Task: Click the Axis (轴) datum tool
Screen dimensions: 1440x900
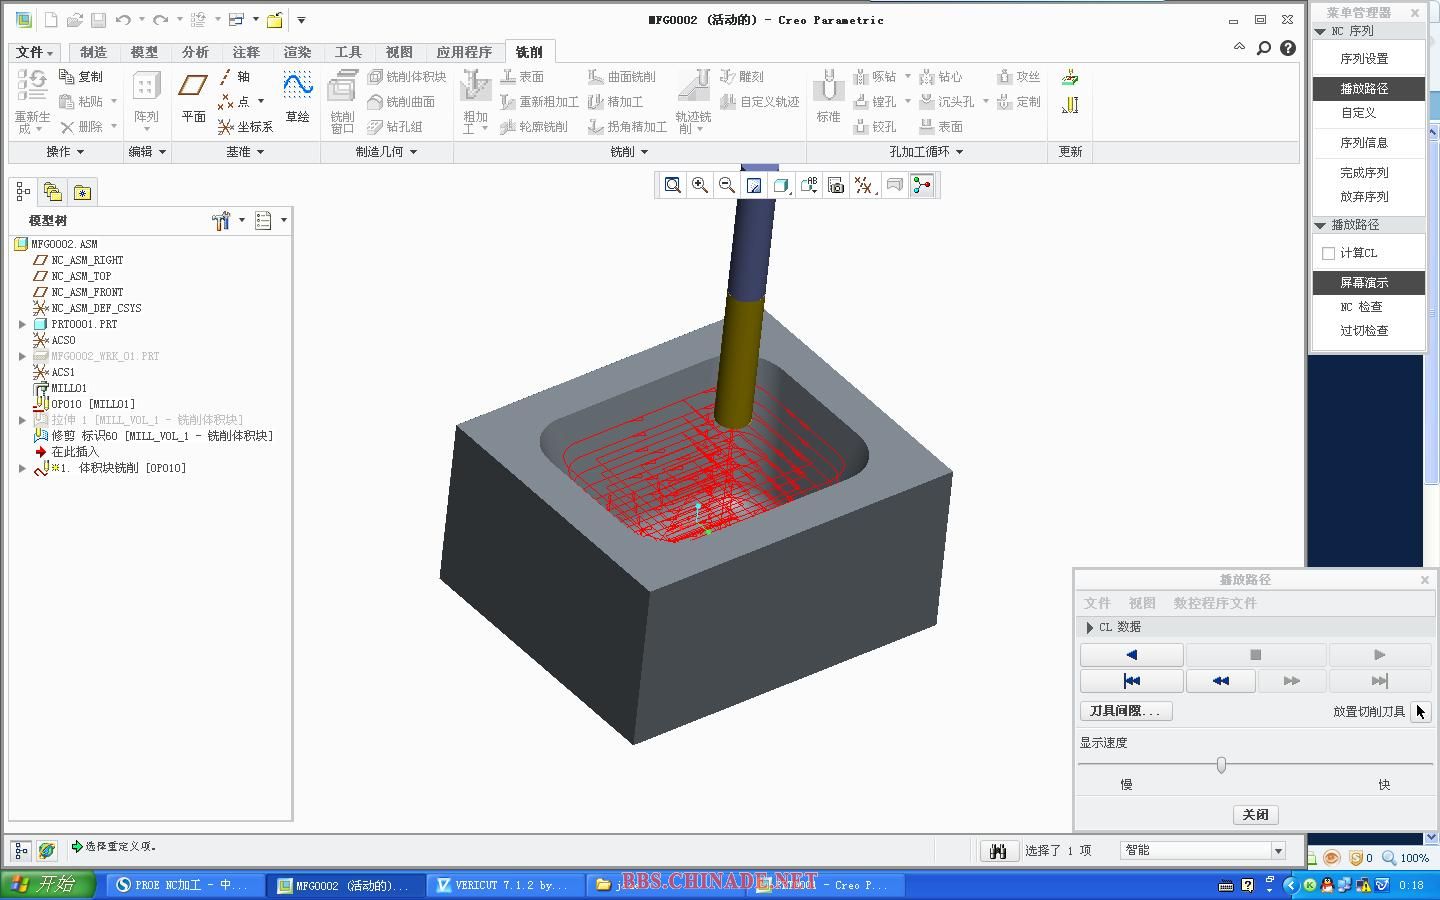Action: [234, 76]
